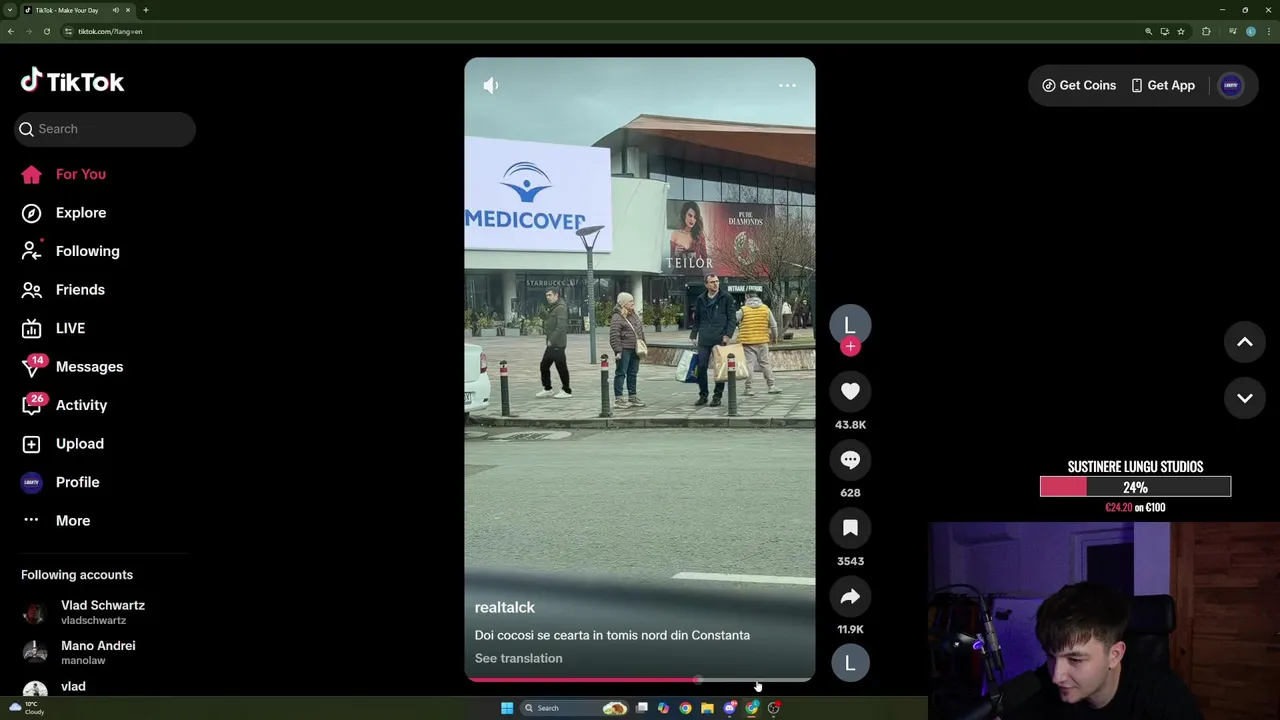Image resolution: width=1280 pixels, height=720 pixels.
Task: Click the Following accounts heading
Action: [x=77, y=575]
